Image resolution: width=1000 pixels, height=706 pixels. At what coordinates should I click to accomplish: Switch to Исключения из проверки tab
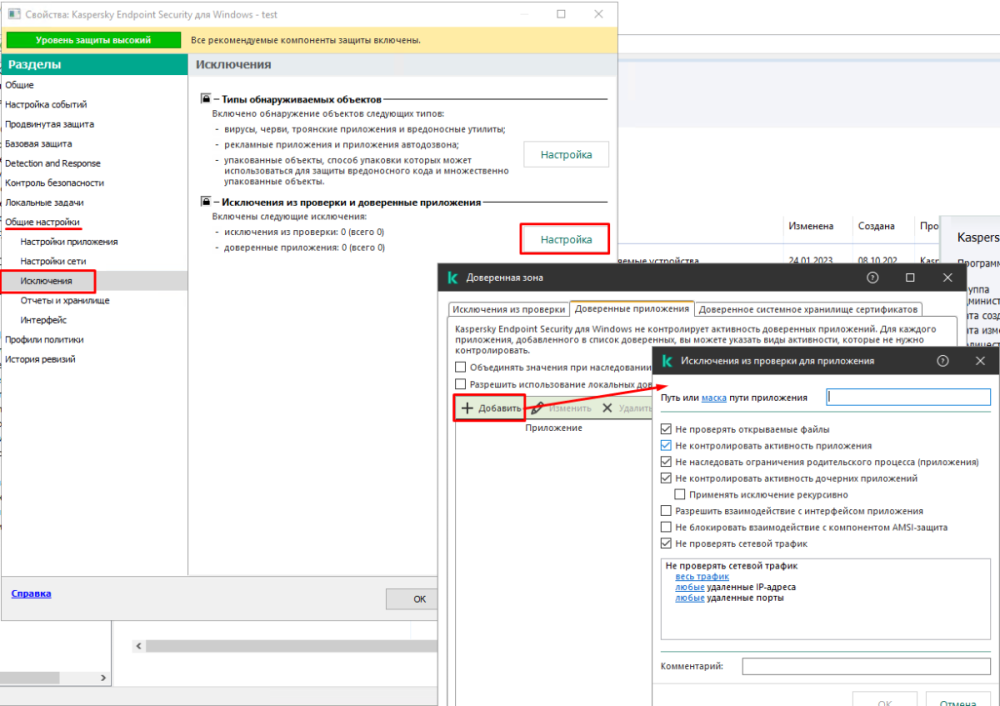(x=508, y=309)
